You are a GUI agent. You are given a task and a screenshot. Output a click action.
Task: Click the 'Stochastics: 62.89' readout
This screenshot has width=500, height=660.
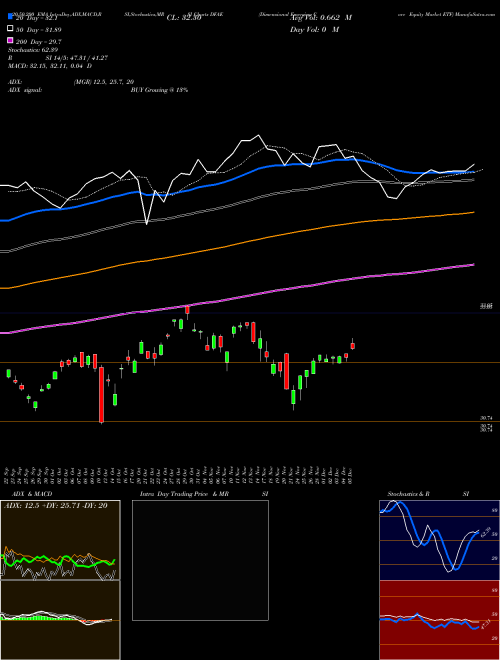point(35,50)
